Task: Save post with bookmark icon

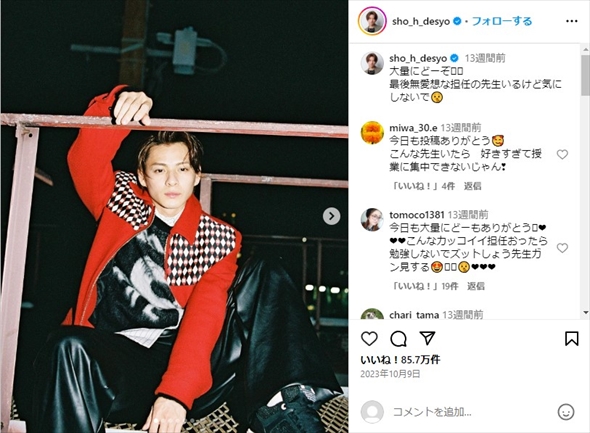Action: (572, 339)
